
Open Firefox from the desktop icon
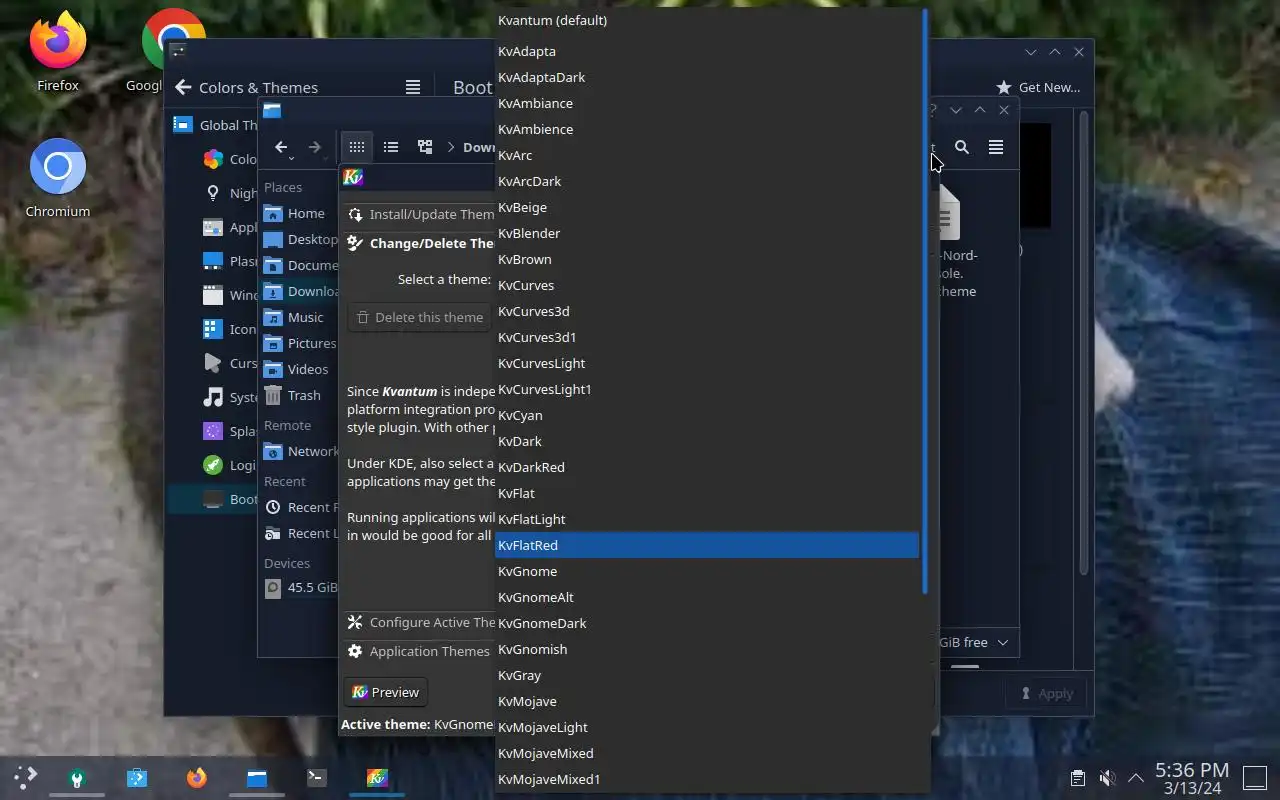pyautogui.click(x=58, y=52)
